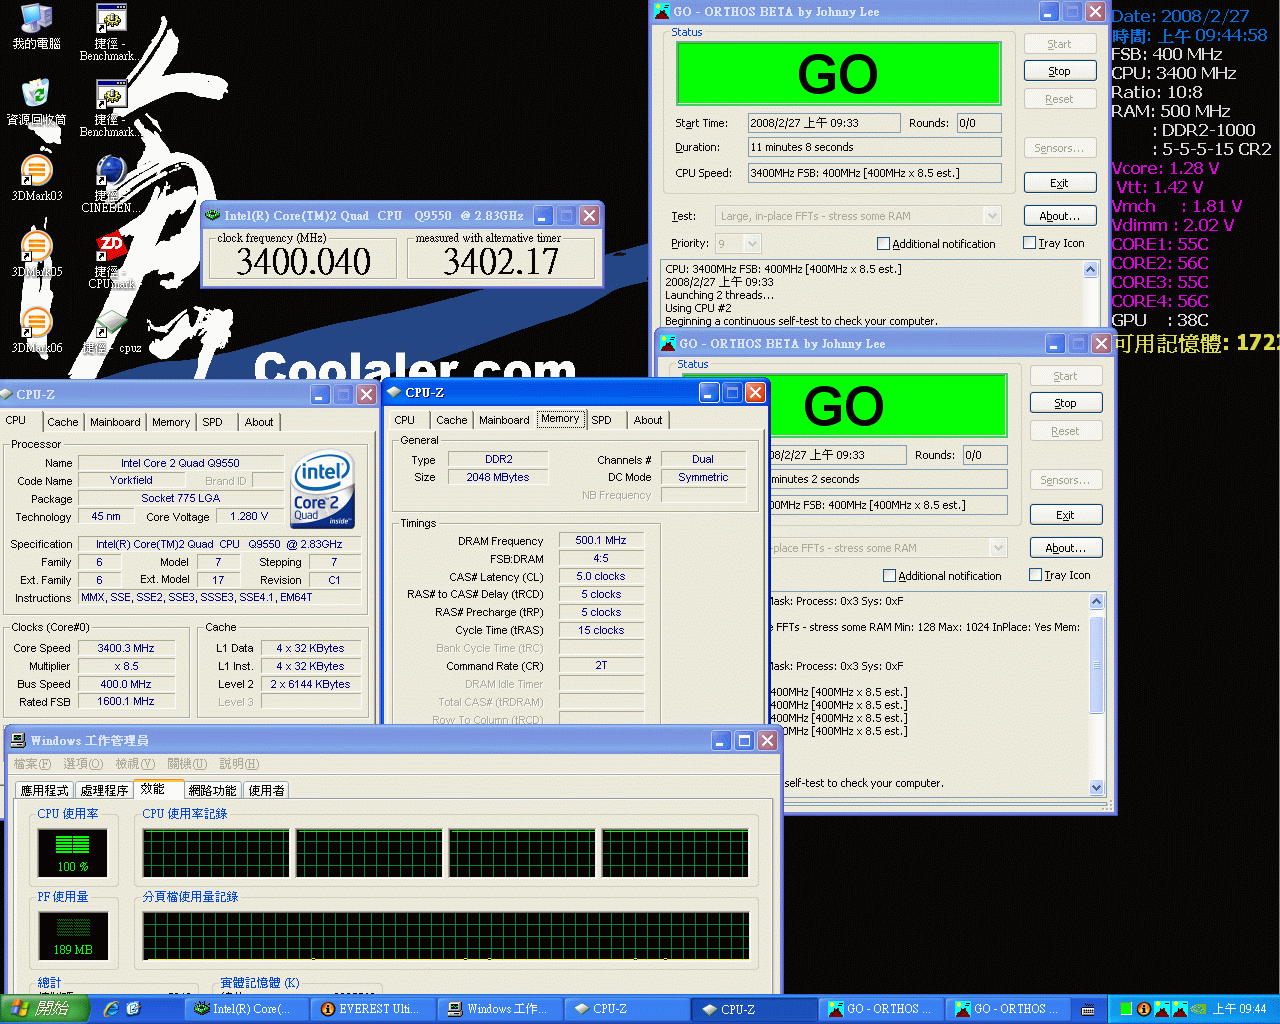1280x1024 pixels.
Task: Click DRAM Frequency value 500.1 MHz
Action: click(601, 540)
